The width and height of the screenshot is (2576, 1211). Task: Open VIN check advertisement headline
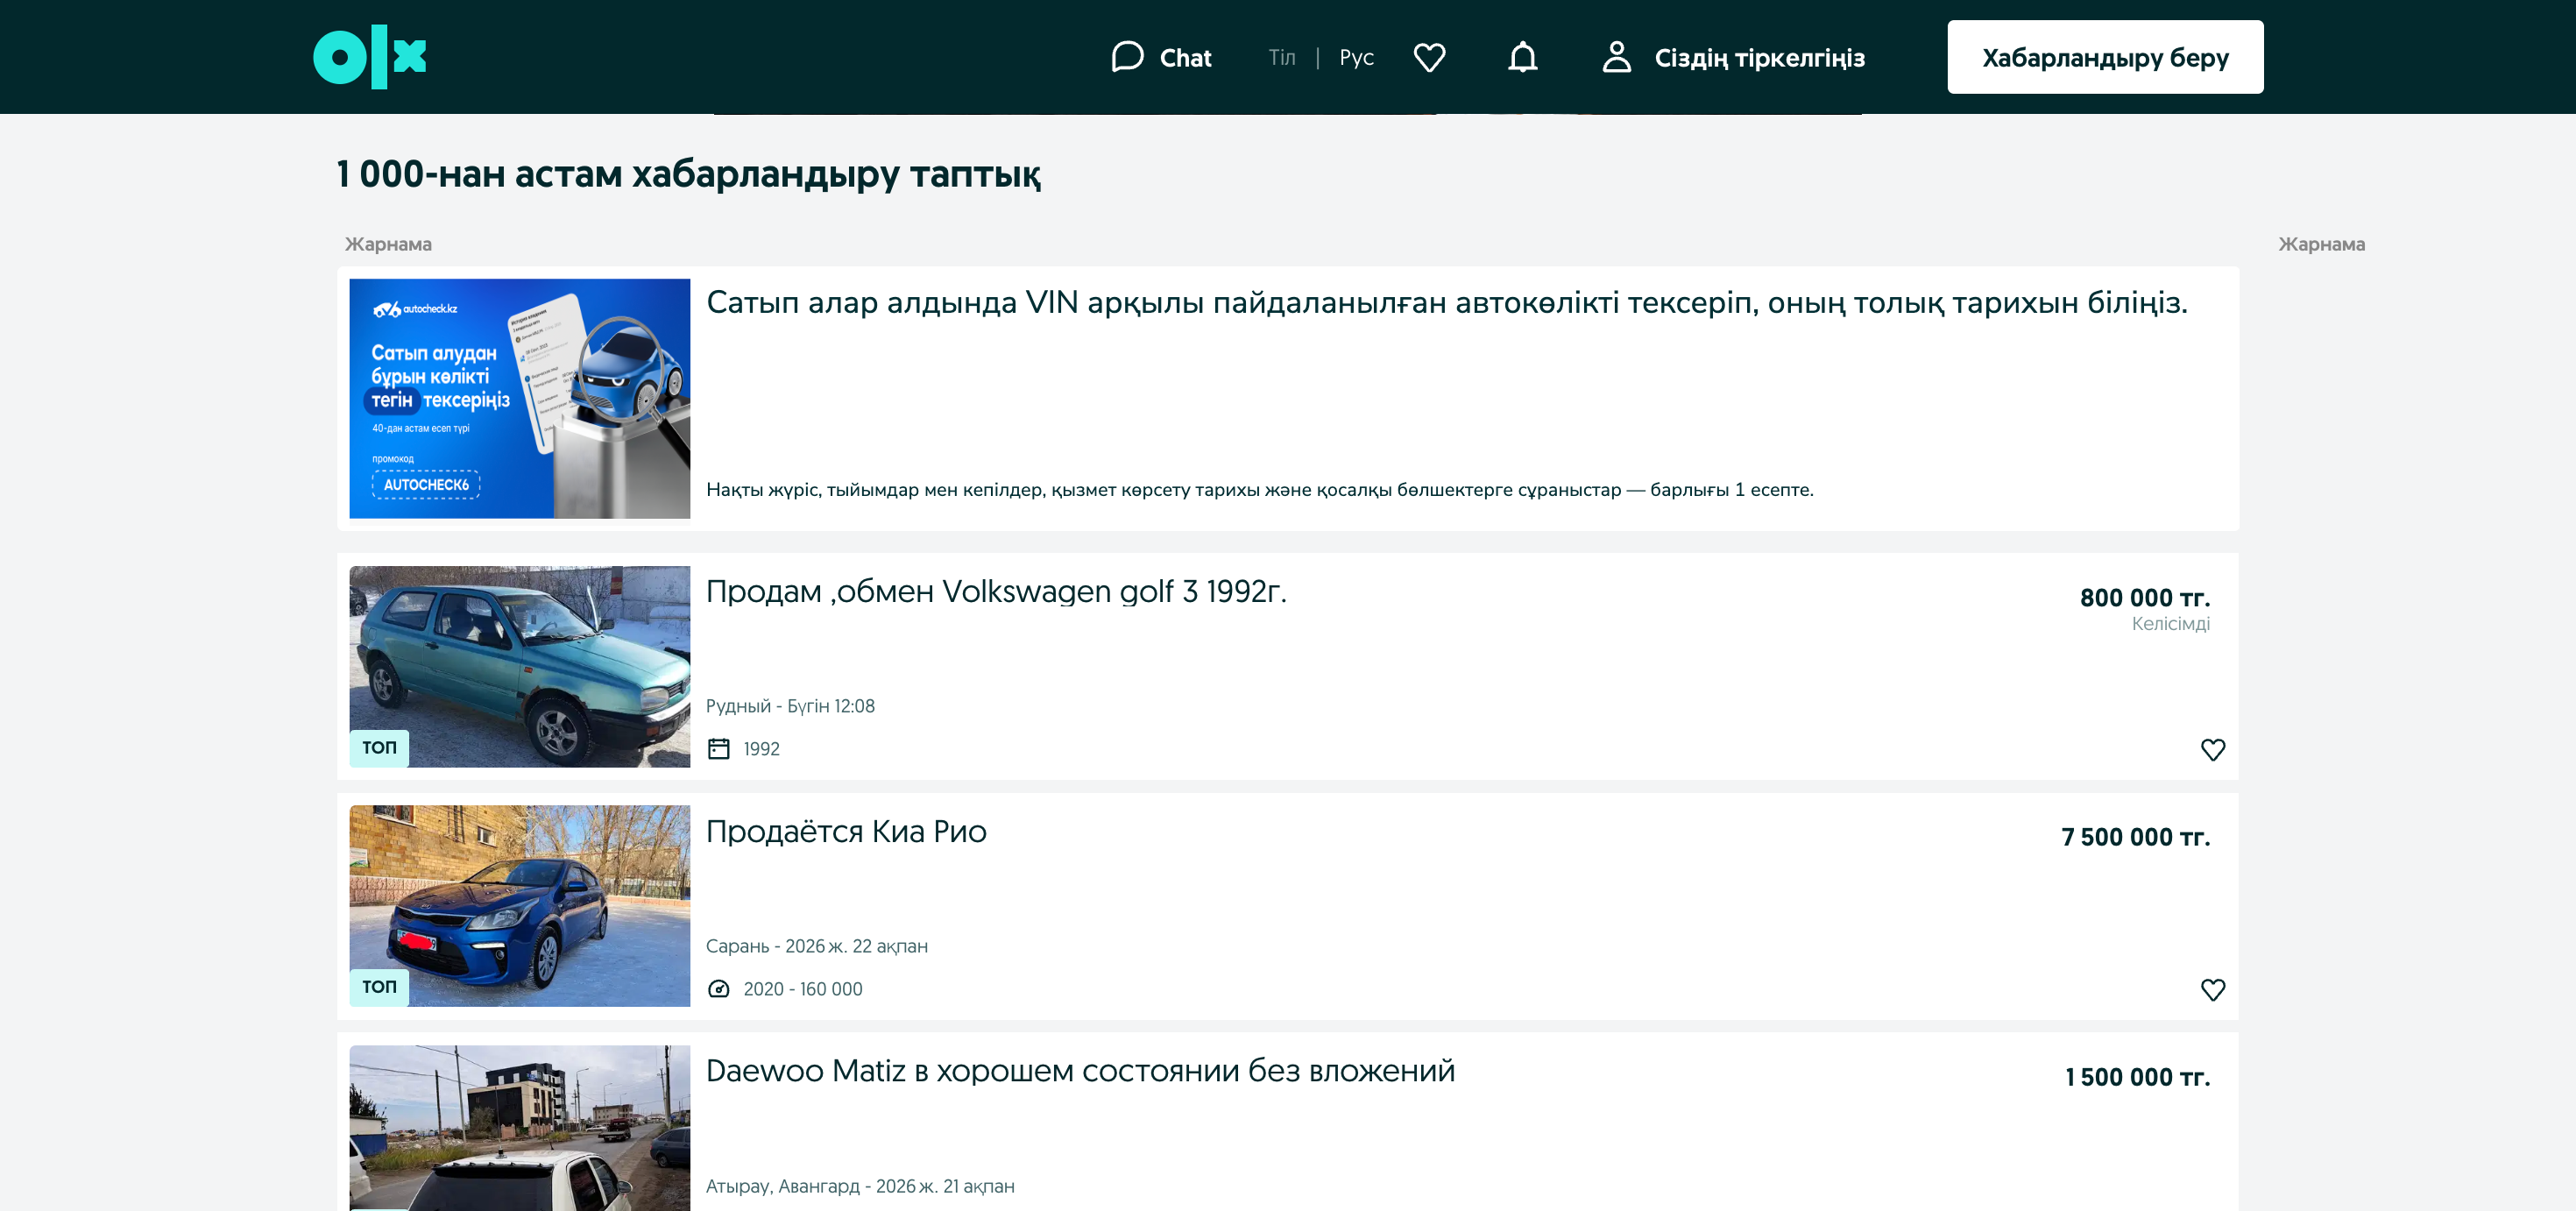[1446, 302]
